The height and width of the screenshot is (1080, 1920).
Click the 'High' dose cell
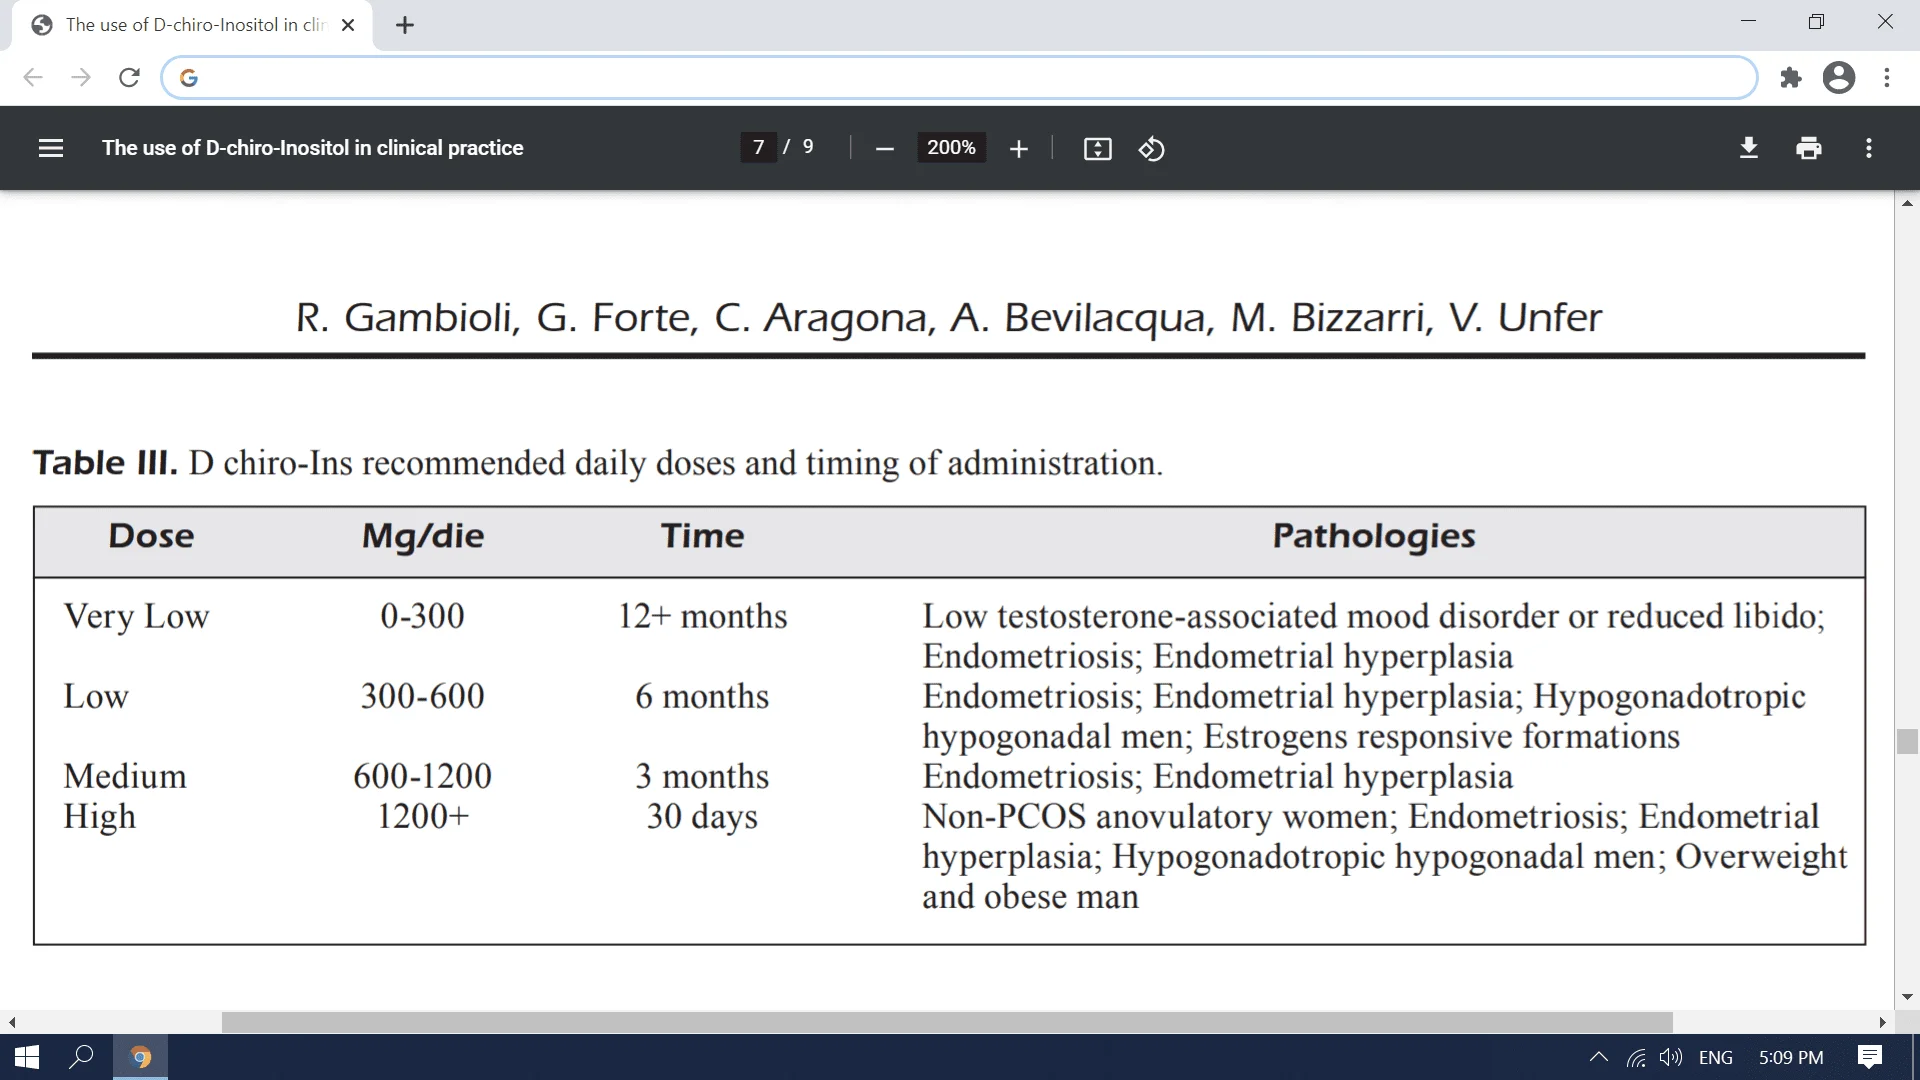click(x=99, y=817)
